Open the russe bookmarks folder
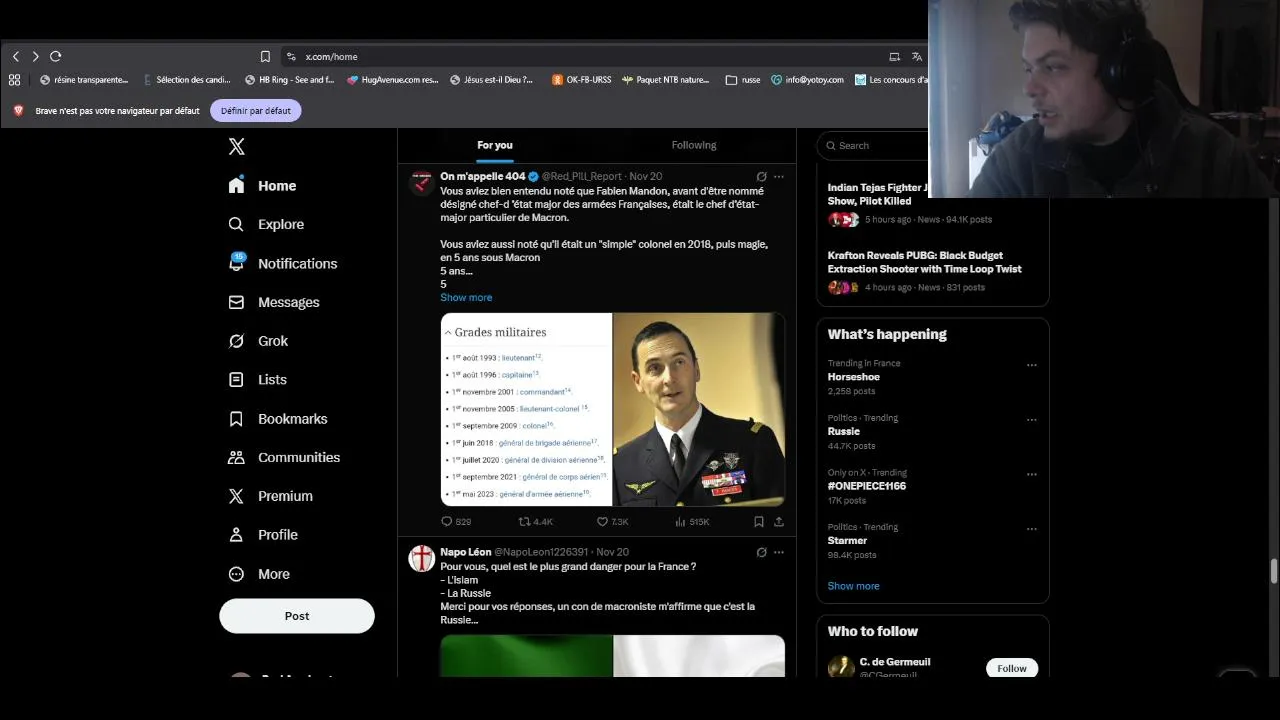Viewport: 1280px width, 720px height. click(x=743, y=80)
